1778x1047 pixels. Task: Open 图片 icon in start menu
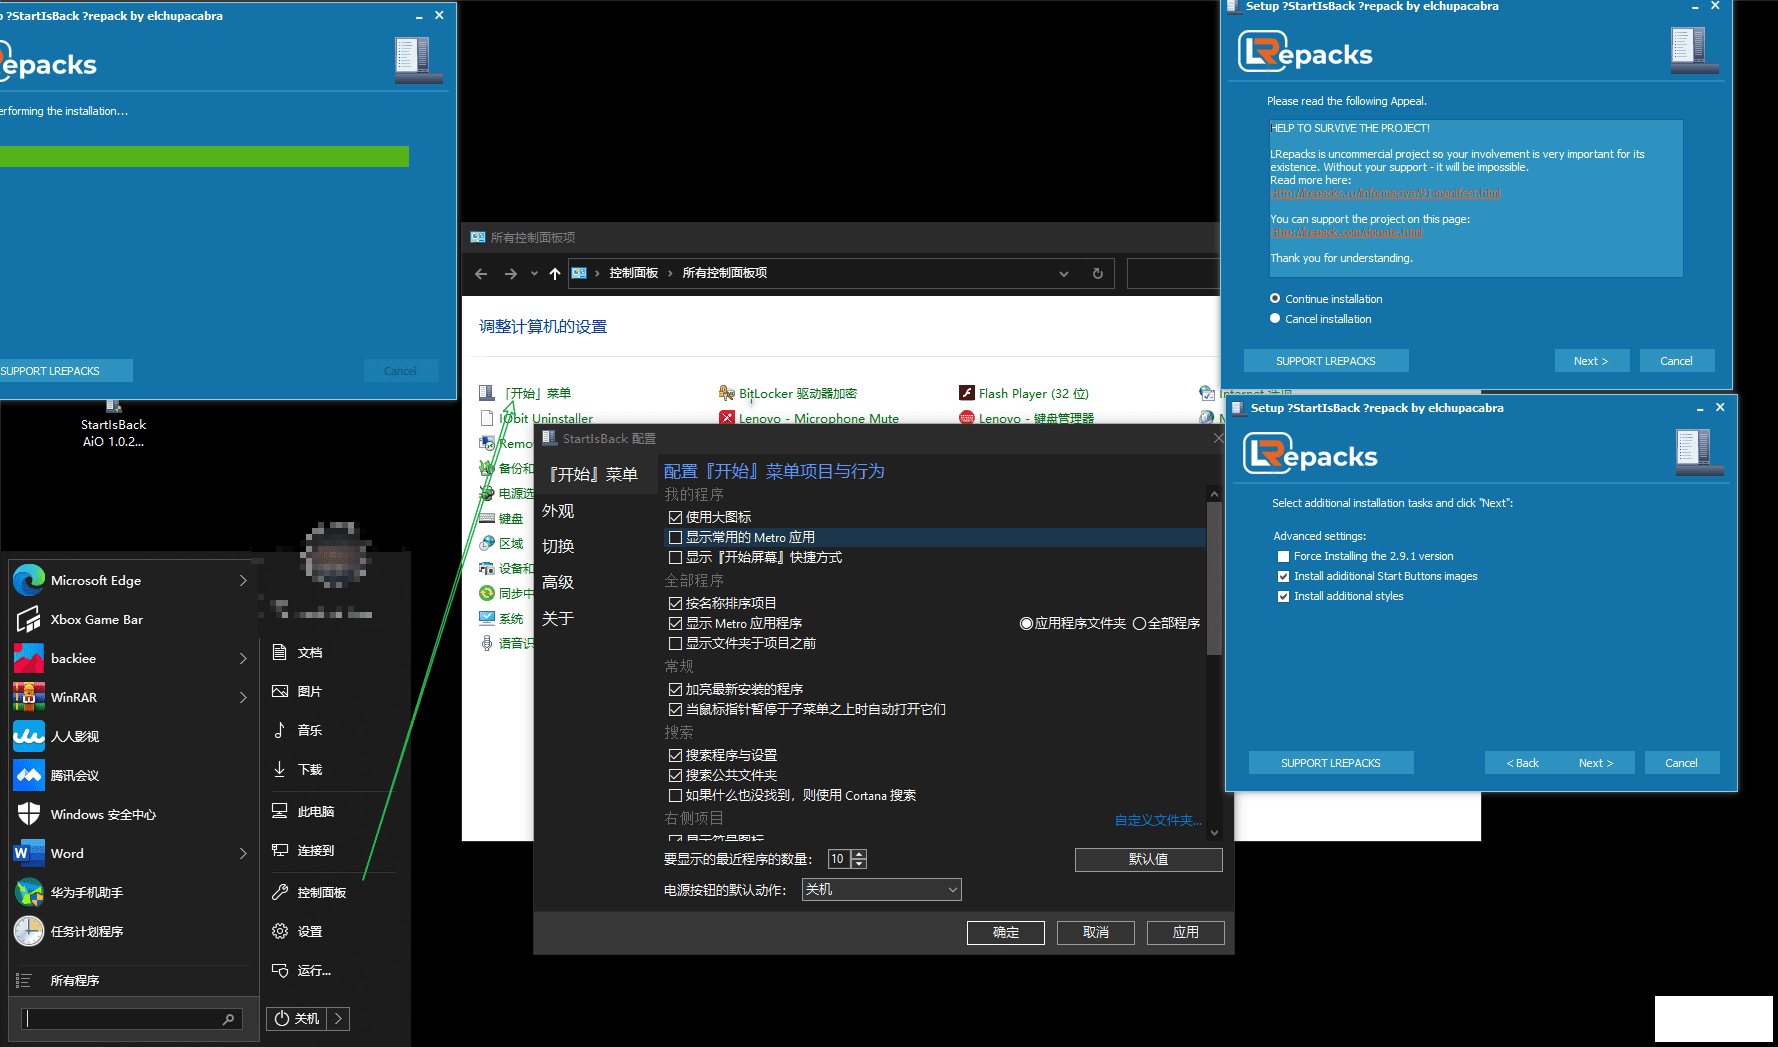pyautogui.click(x=280, y=691)
